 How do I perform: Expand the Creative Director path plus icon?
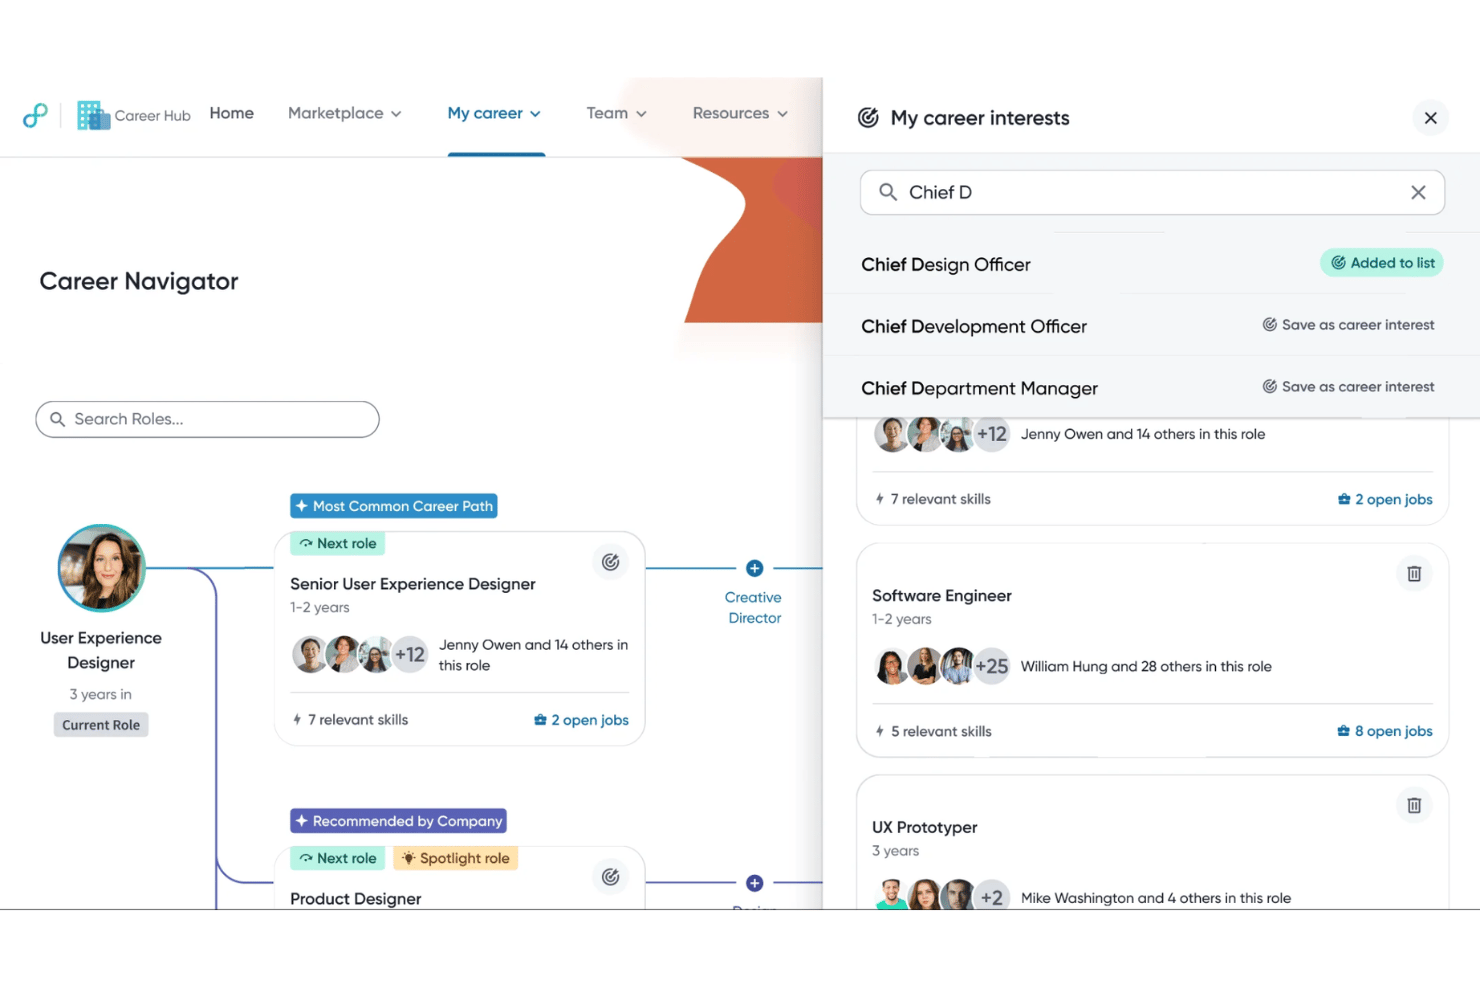pyautogui.click(x=755, y=568)
